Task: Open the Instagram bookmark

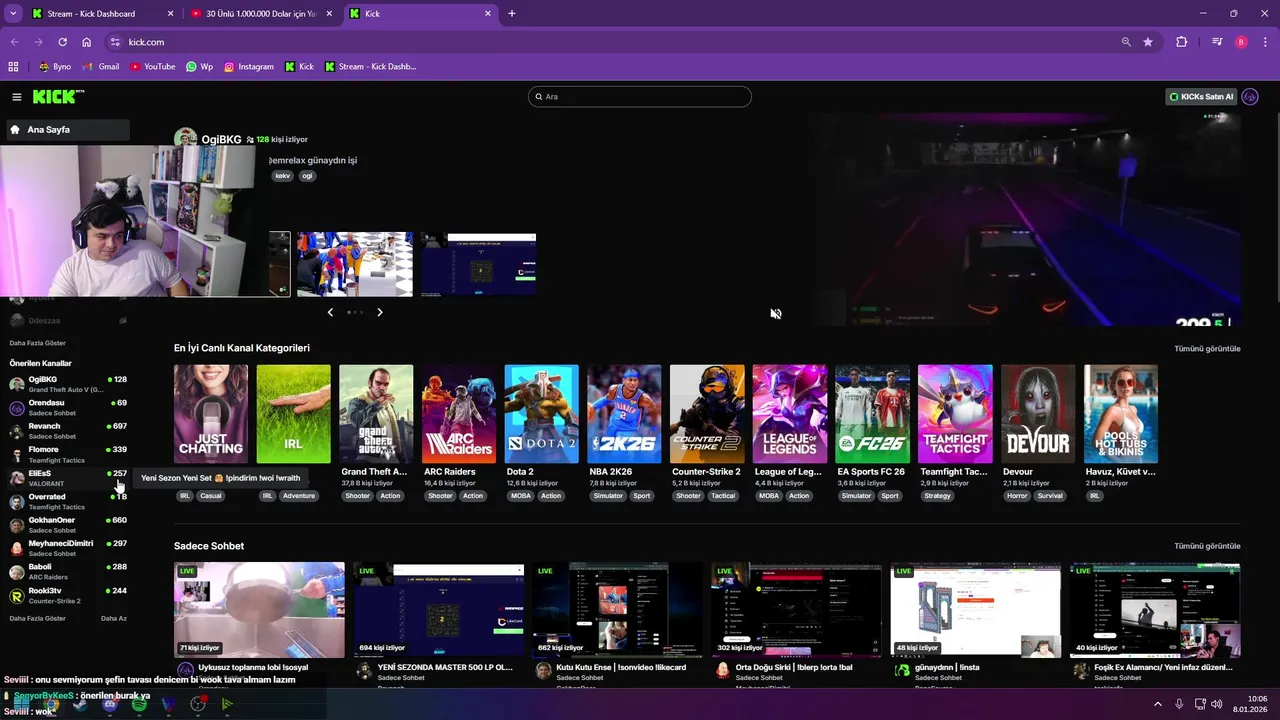Action: pyautogui.click(x=249, y=67)
